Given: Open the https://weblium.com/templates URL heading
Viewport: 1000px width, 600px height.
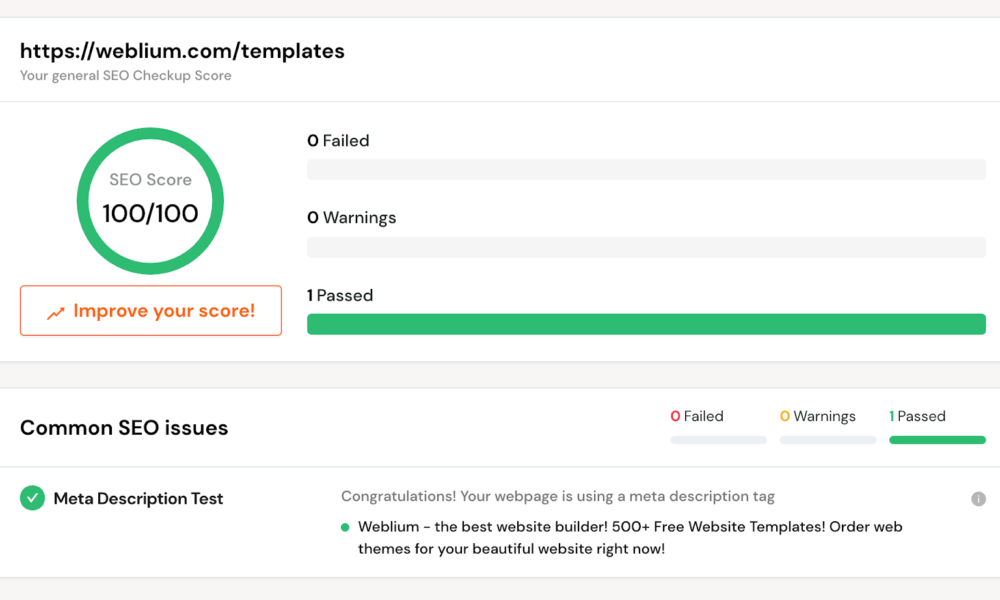Looking at the screenshot, I should (182, 51).
